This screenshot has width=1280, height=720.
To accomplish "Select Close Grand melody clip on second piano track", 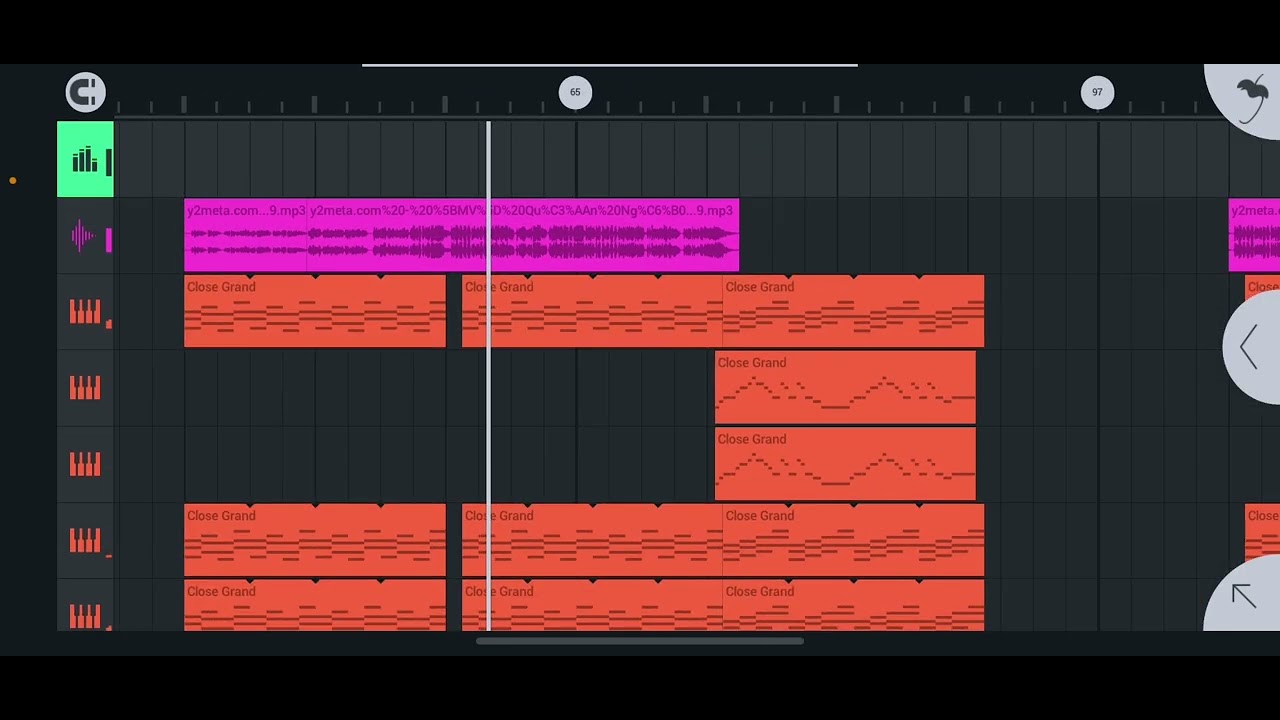I will 845,388.
